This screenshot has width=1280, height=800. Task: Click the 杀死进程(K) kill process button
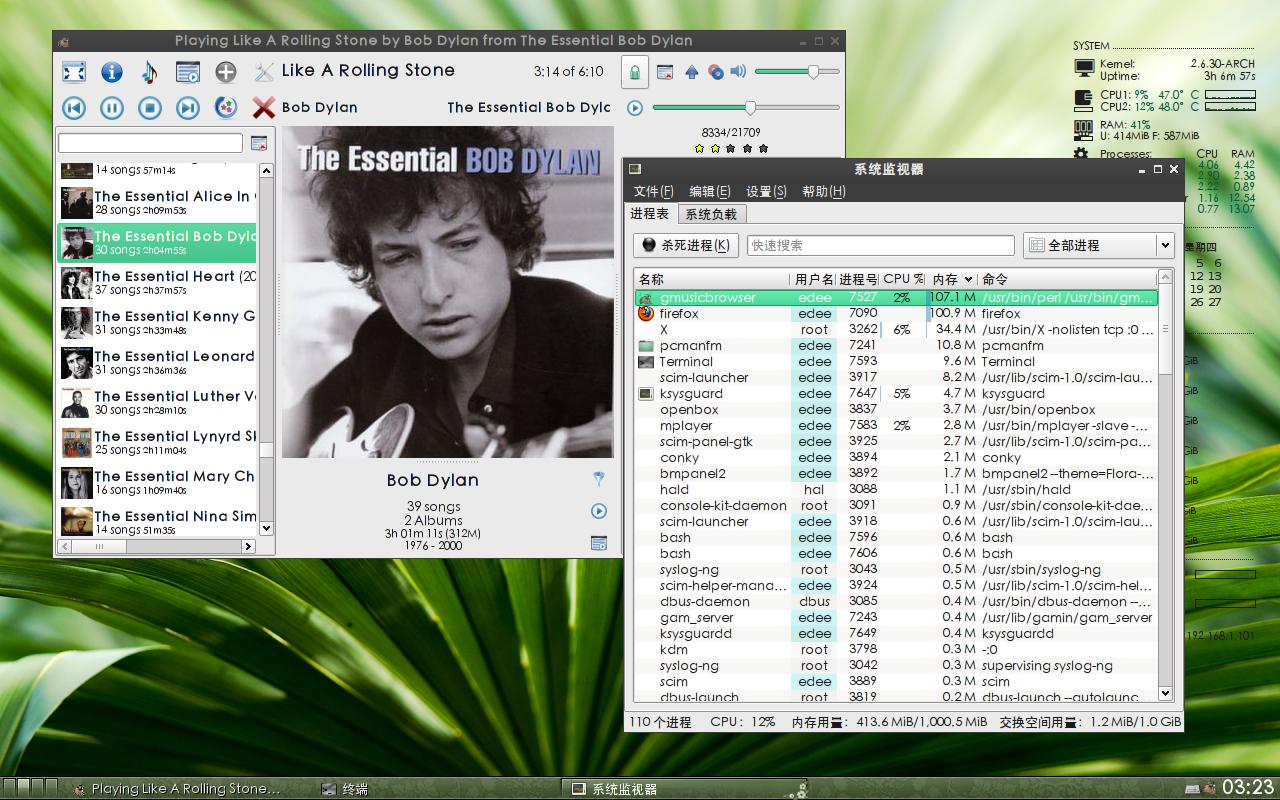[686, 245]
